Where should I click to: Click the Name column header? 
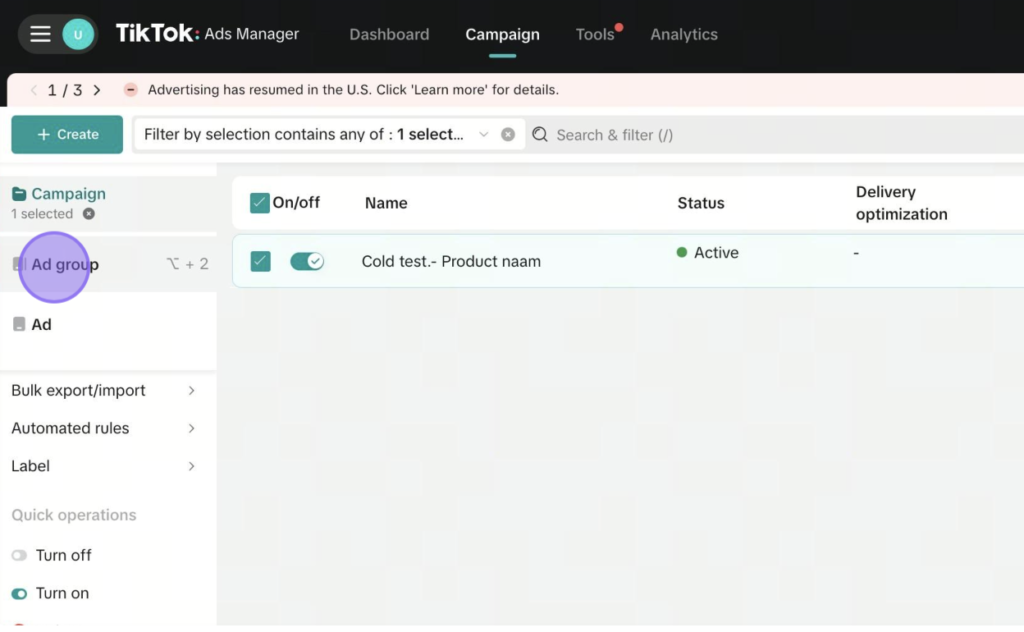(x=386, y=203)
